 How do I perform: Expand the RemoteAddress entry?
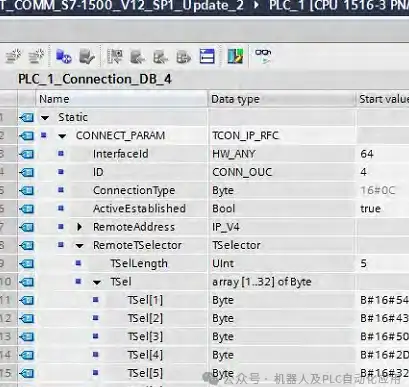tap(79, 227)
